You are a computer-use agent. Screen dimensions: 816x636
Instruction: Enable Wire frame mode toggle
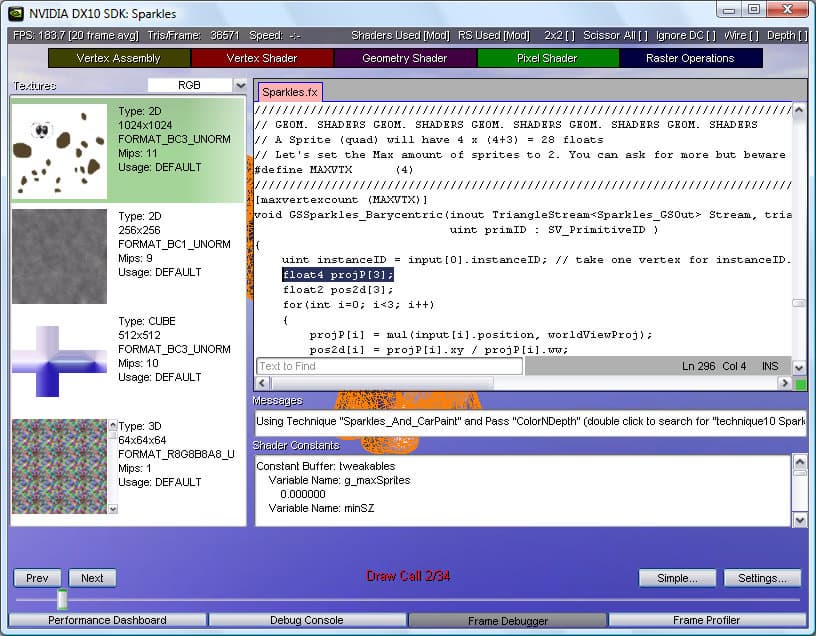click(741, 35)
